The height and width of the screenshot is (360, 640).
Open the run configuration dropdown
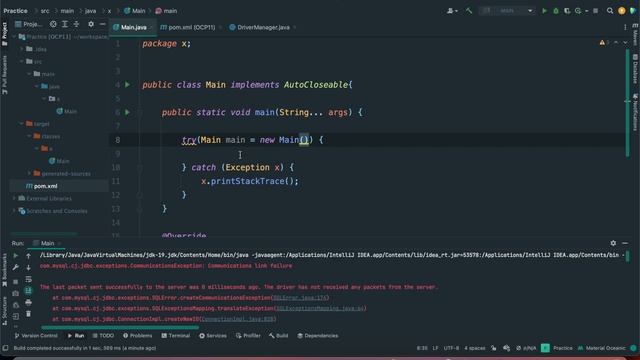pyautogui.click(x=508, y=11)
